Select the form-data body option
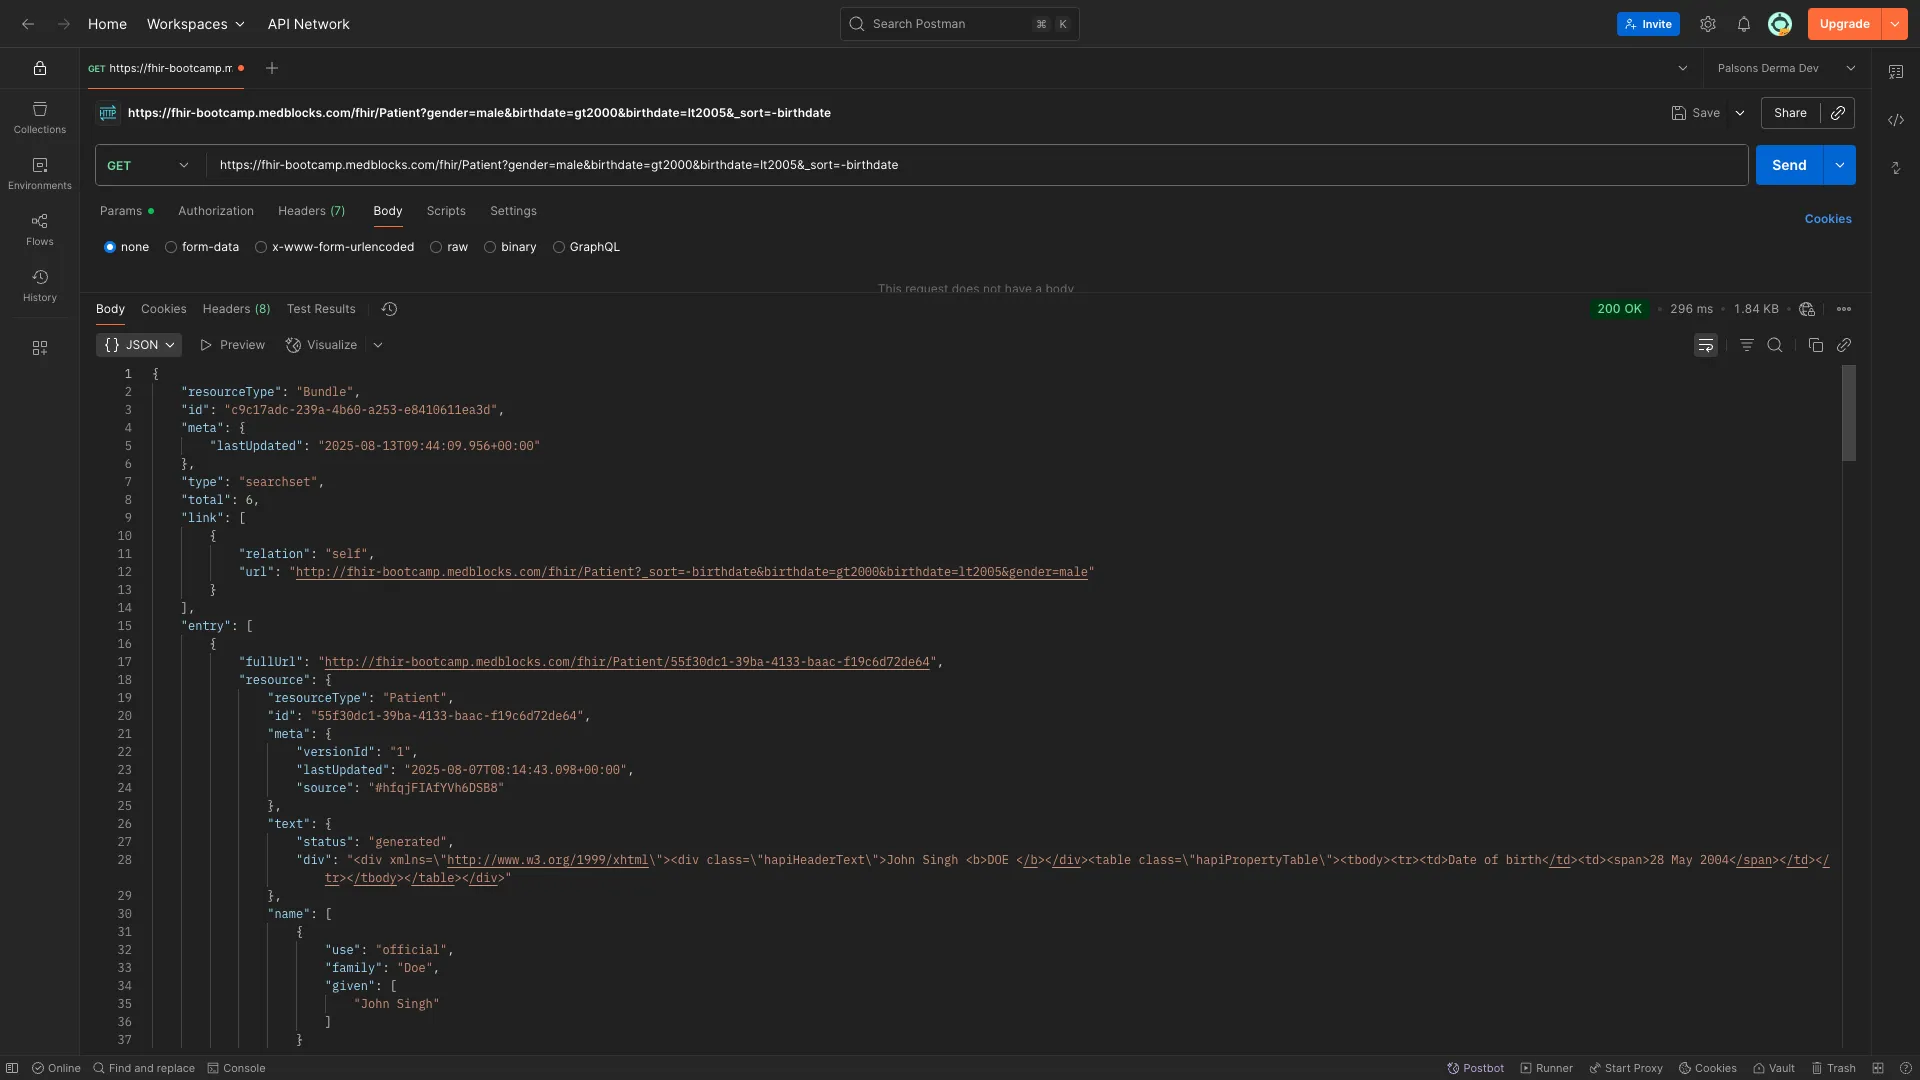The width and height of the screenshot is (1920, 1080). pos(171,247)
